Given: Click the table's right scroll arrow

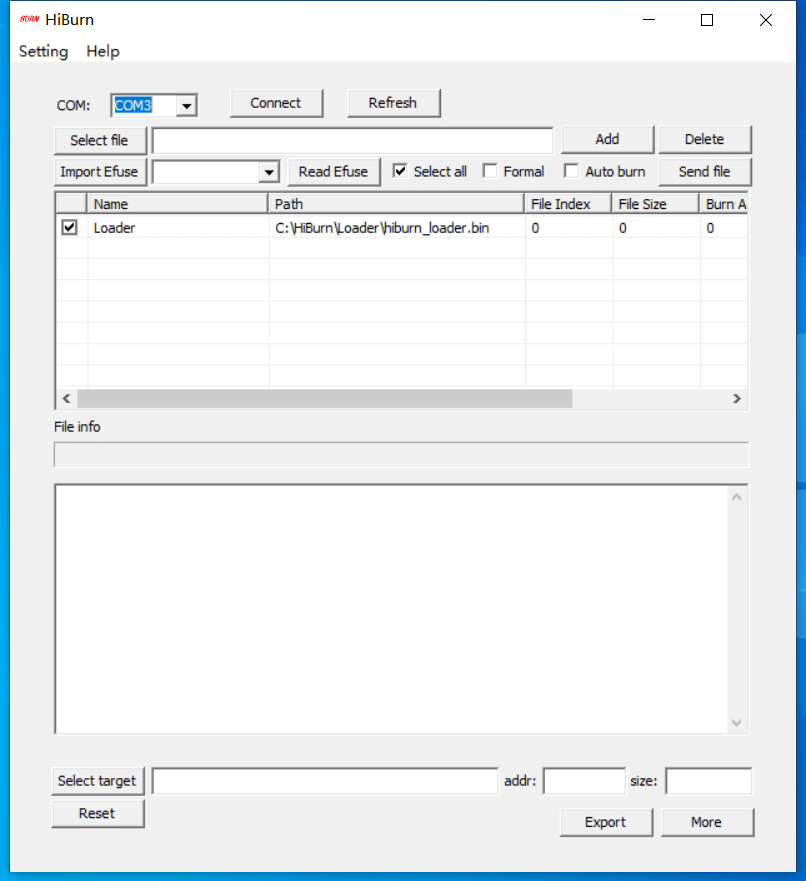Looking at the screenshot, I should [737, 398].
